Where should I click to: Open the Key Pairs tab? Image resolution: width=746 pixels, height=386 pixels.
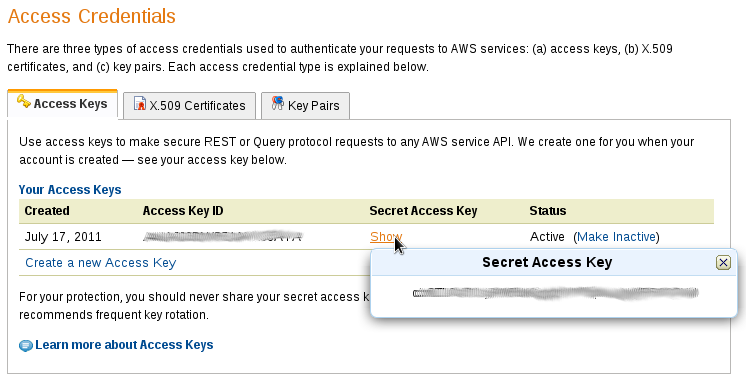point(305,105)
